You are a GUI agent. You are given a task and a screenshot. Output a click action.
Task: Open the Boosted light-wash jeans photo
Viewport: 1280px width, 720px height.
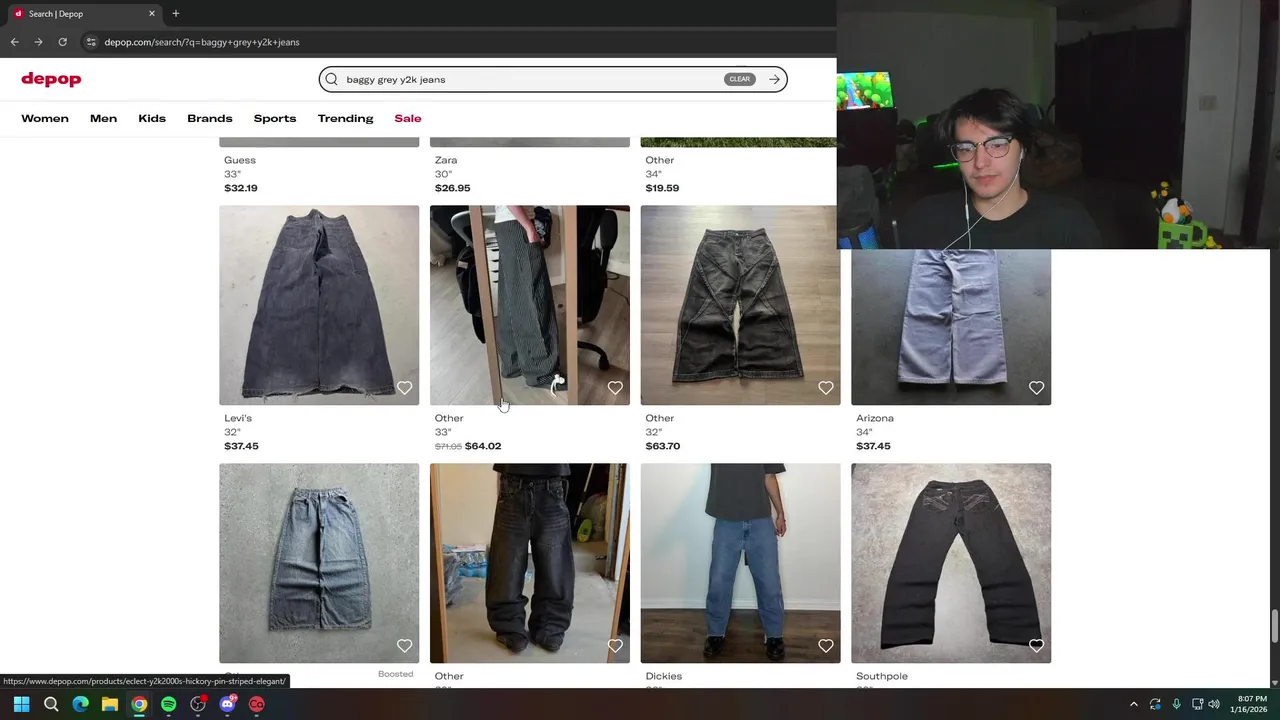(x=319, y=563)
